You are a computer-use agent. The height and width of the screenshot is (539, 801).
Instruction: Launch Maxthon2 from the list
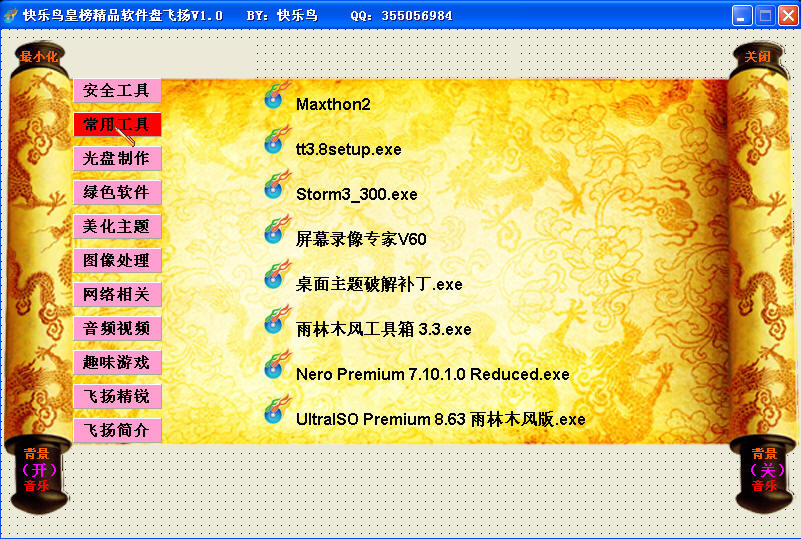[x=333, y=104]
